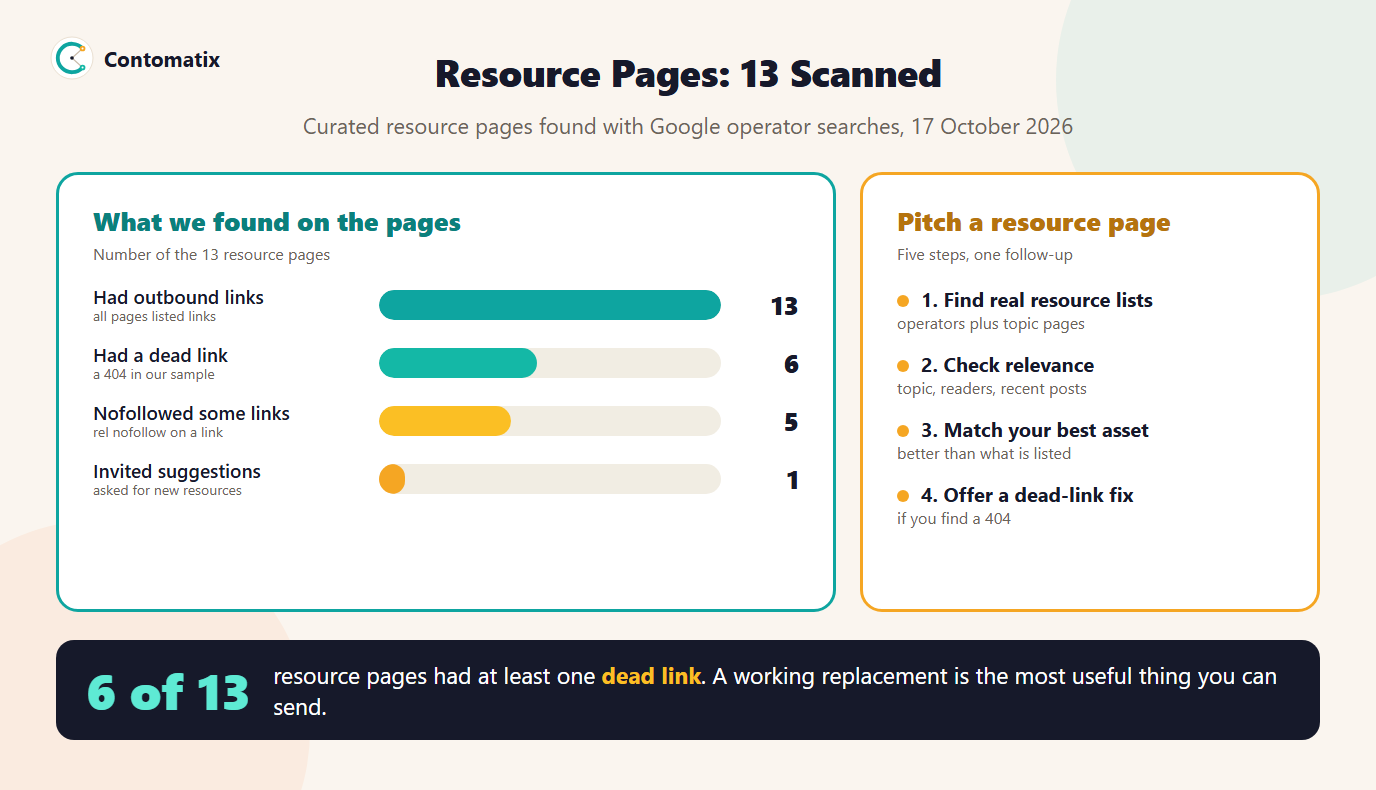
Task: Click the bullet dot for step 1
Action: (903, 301)
